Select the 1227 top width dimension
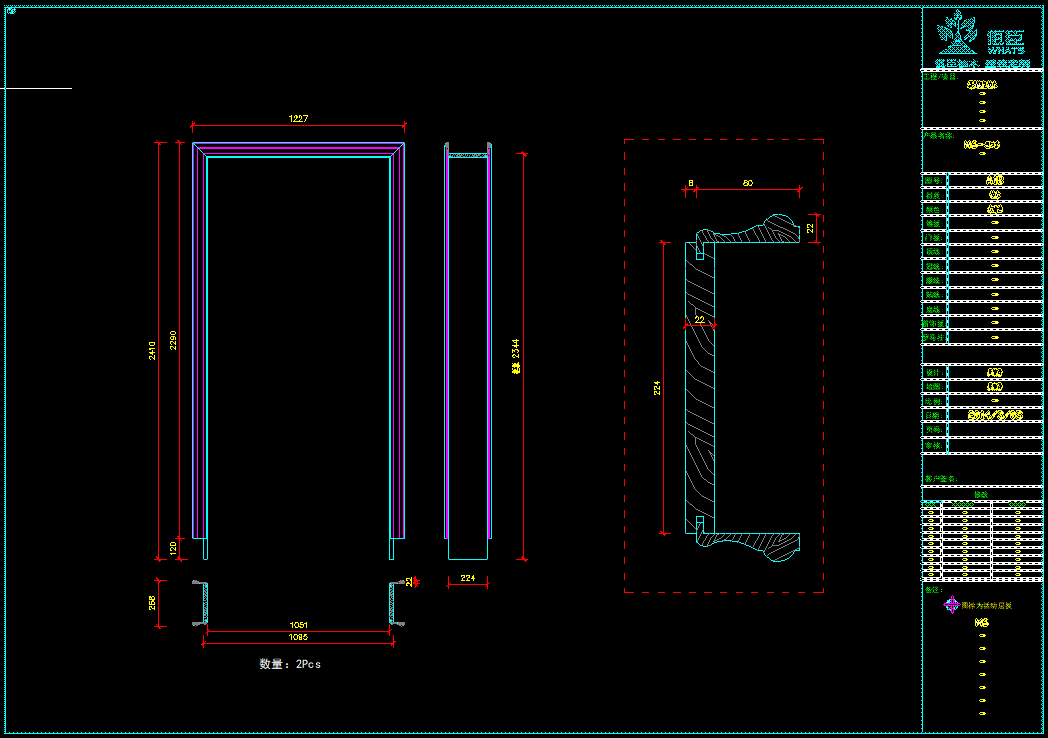1048x738 pixels. [298, 118]
